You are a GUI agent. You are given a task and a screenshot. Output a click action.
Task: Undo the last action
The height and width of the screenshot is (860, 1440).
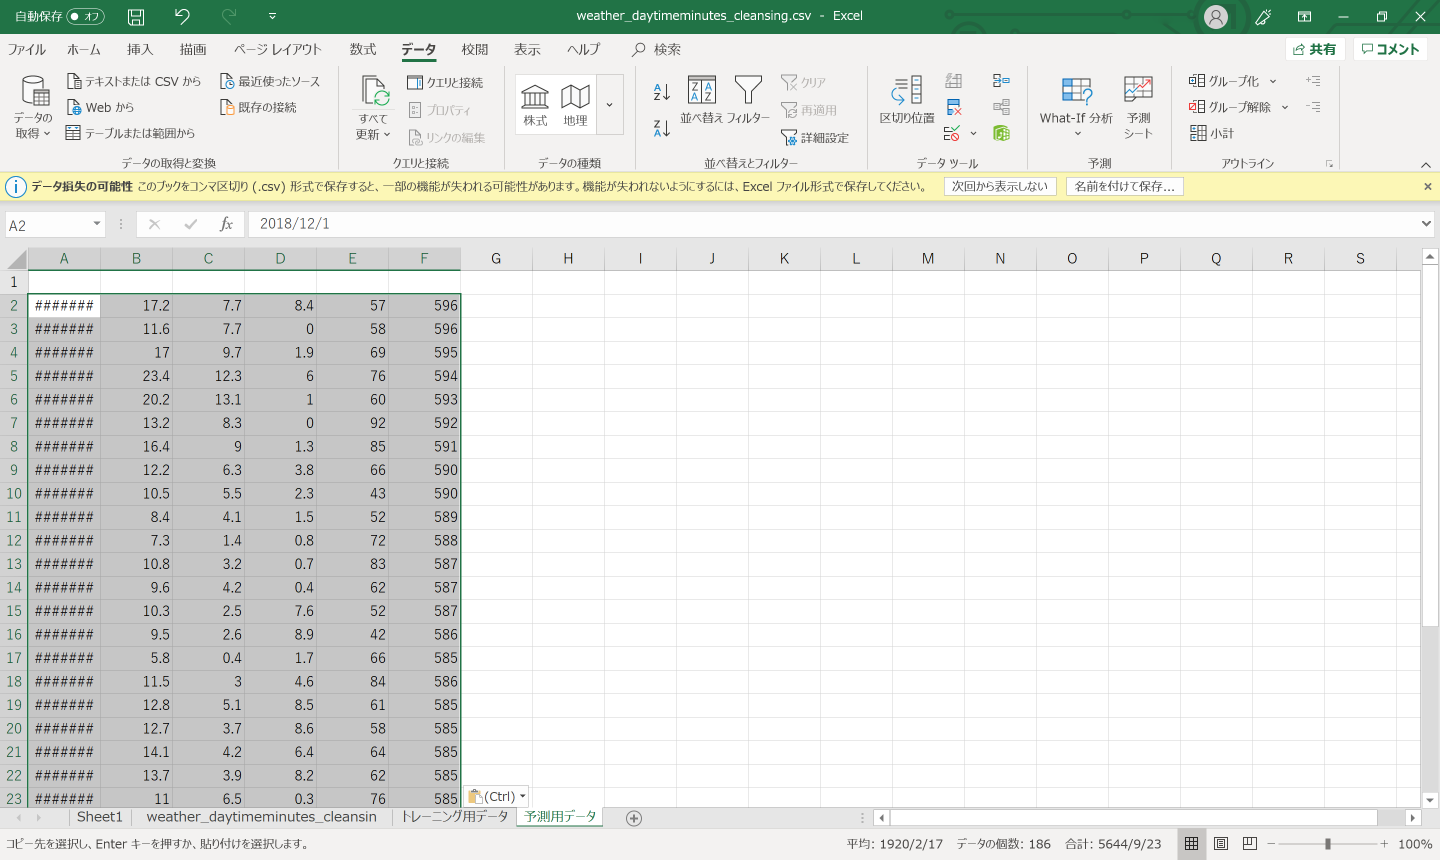[181, 16]
